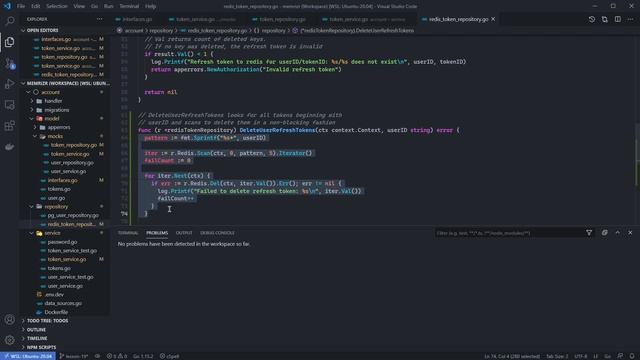Click the VS Code logo icon

pyautogui.click(x=7, y=6)
